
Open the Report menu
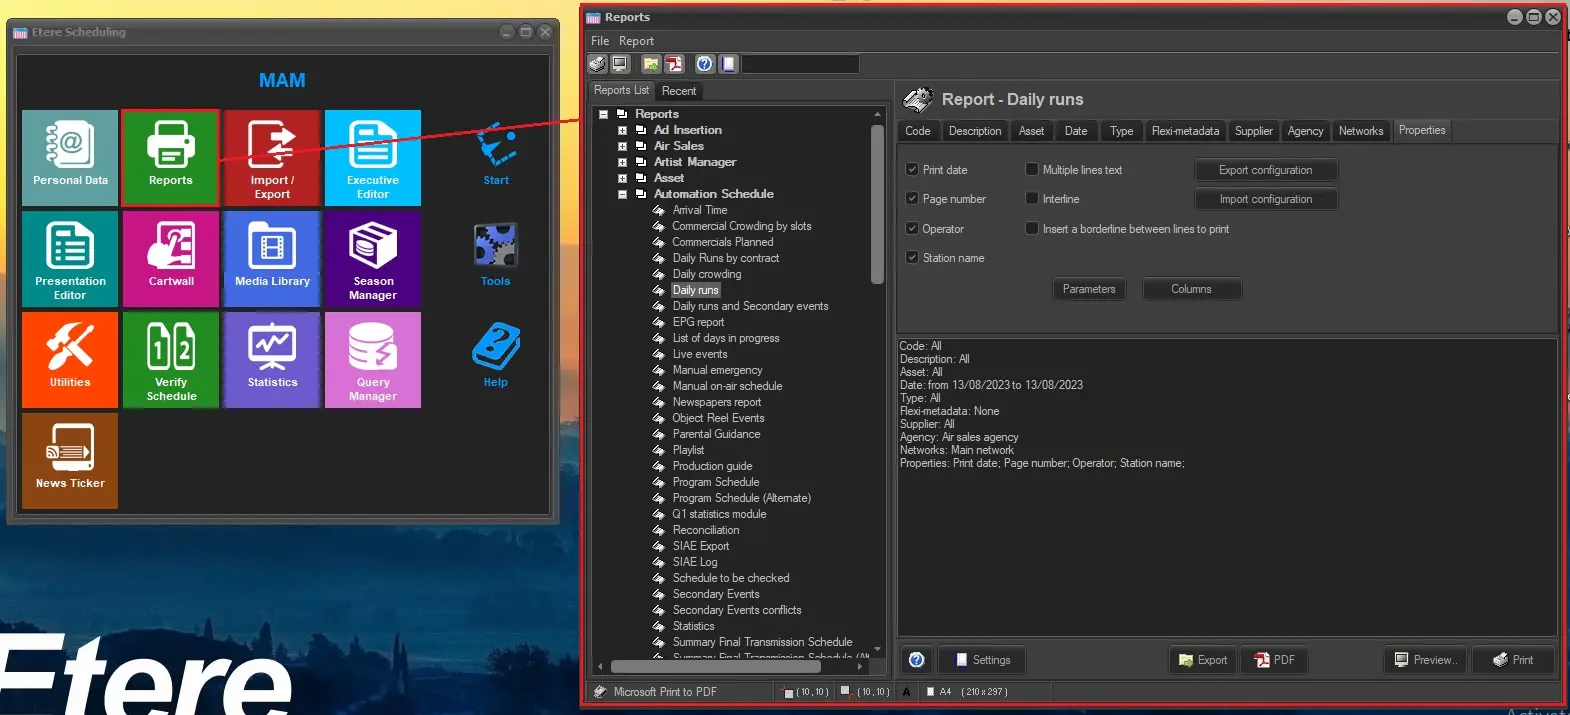pos(636,41)
